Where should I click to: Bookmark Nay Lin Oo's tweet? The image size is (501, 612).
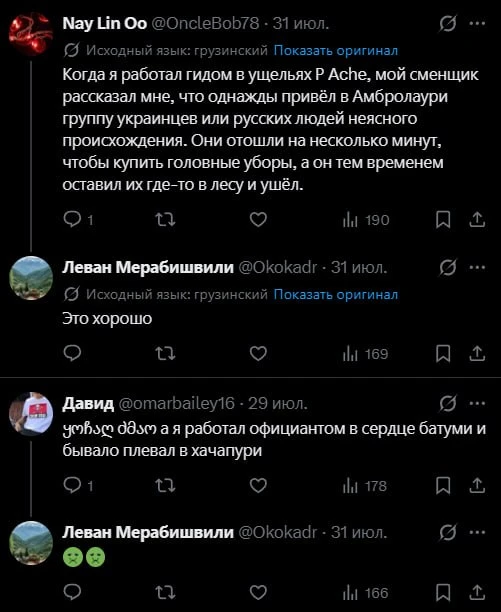click(x=443, y=220)
